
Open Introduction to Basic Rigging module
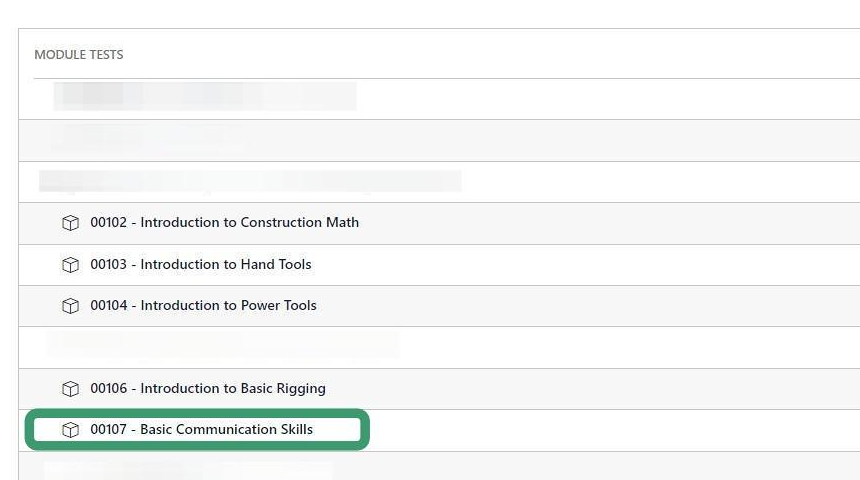(x=232, y=389)
